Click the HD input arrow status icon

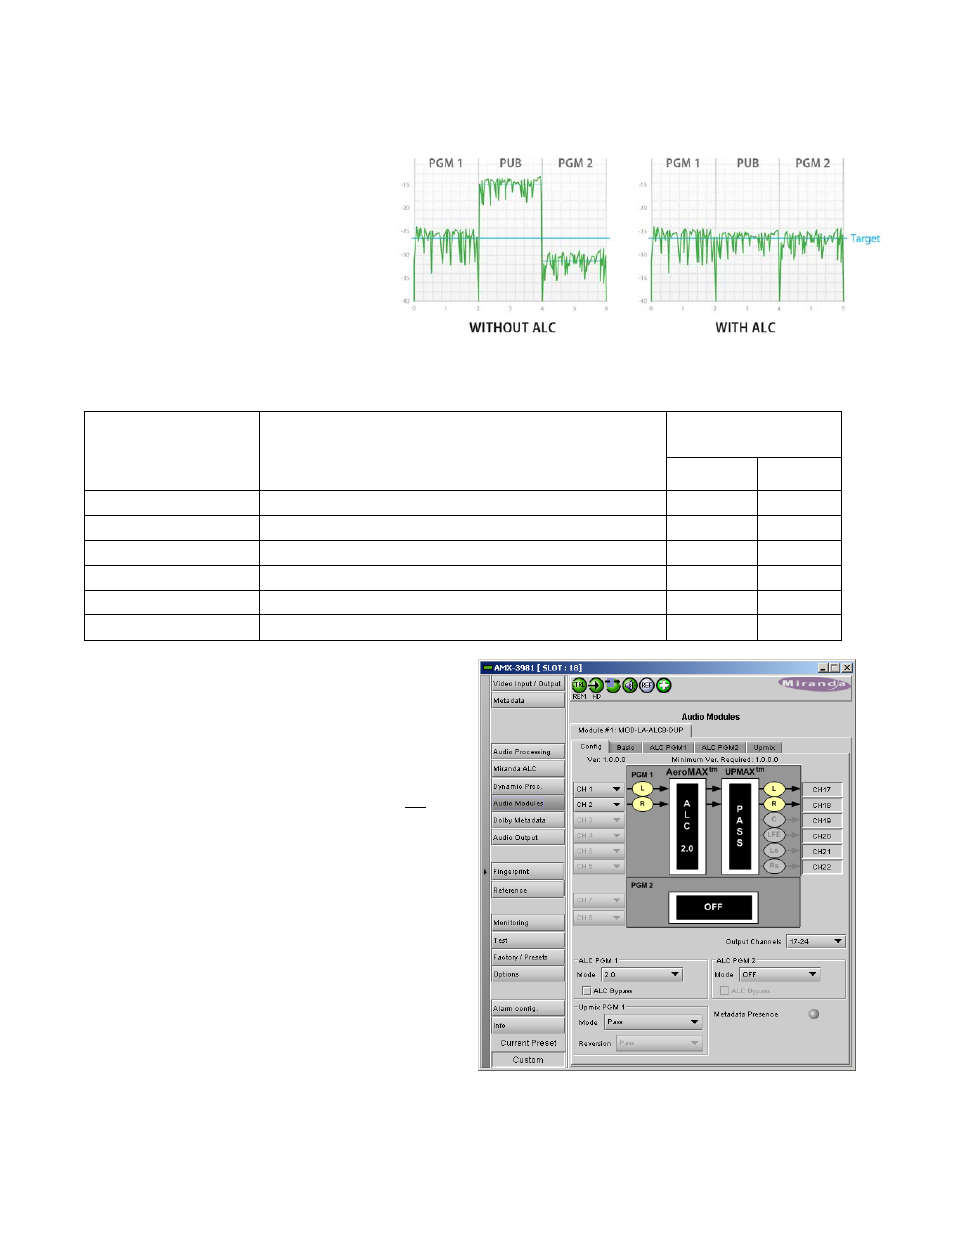[596, 685]
